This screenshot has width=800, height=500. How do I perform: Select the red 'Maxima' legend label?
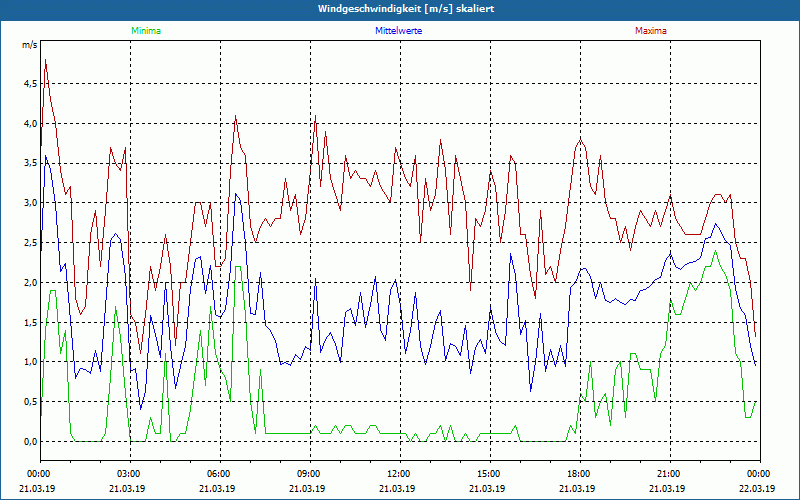pos(651,31)
